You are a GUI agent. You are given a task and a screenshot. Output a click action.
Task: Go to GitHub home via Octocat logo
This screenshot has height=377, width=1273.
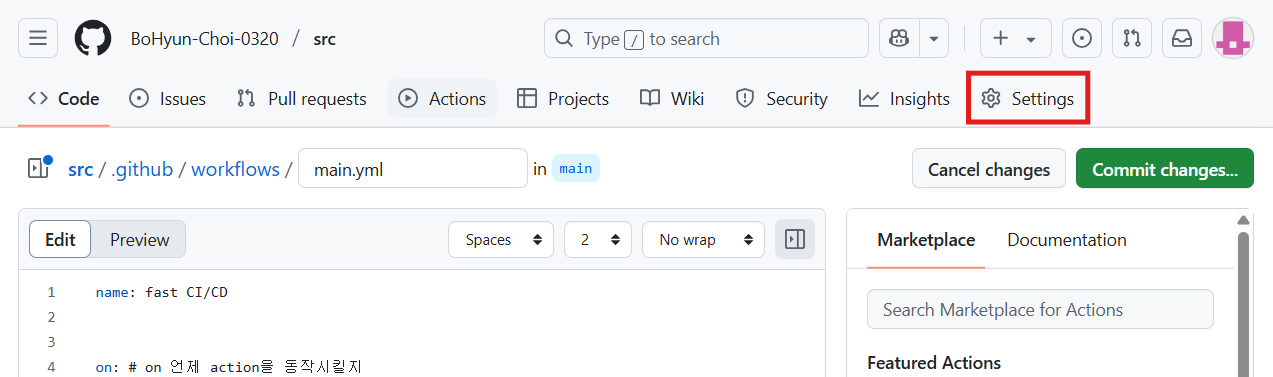click(93, 39)
